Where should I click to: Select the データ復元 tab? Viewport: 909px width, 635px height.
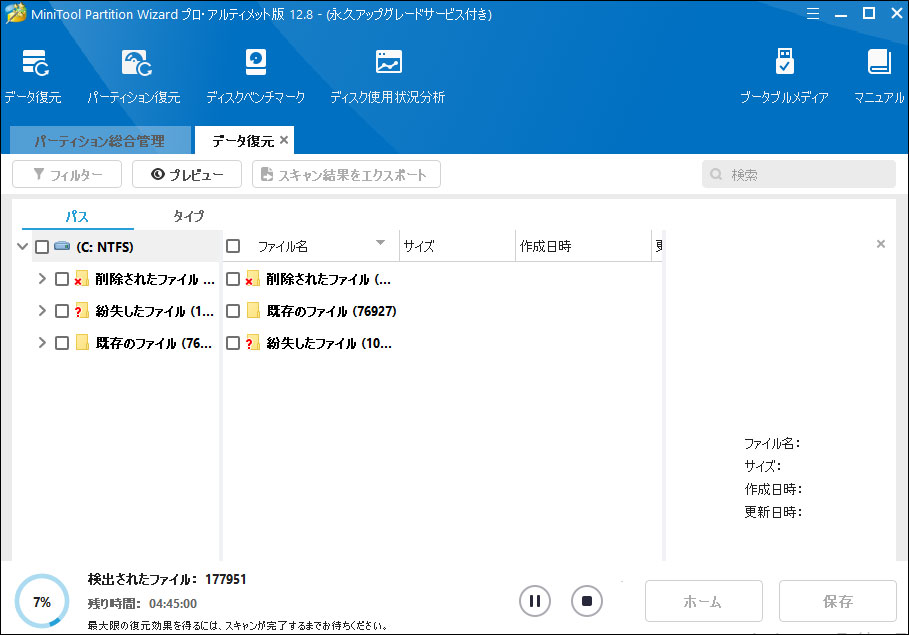click(x=243, y=140)
